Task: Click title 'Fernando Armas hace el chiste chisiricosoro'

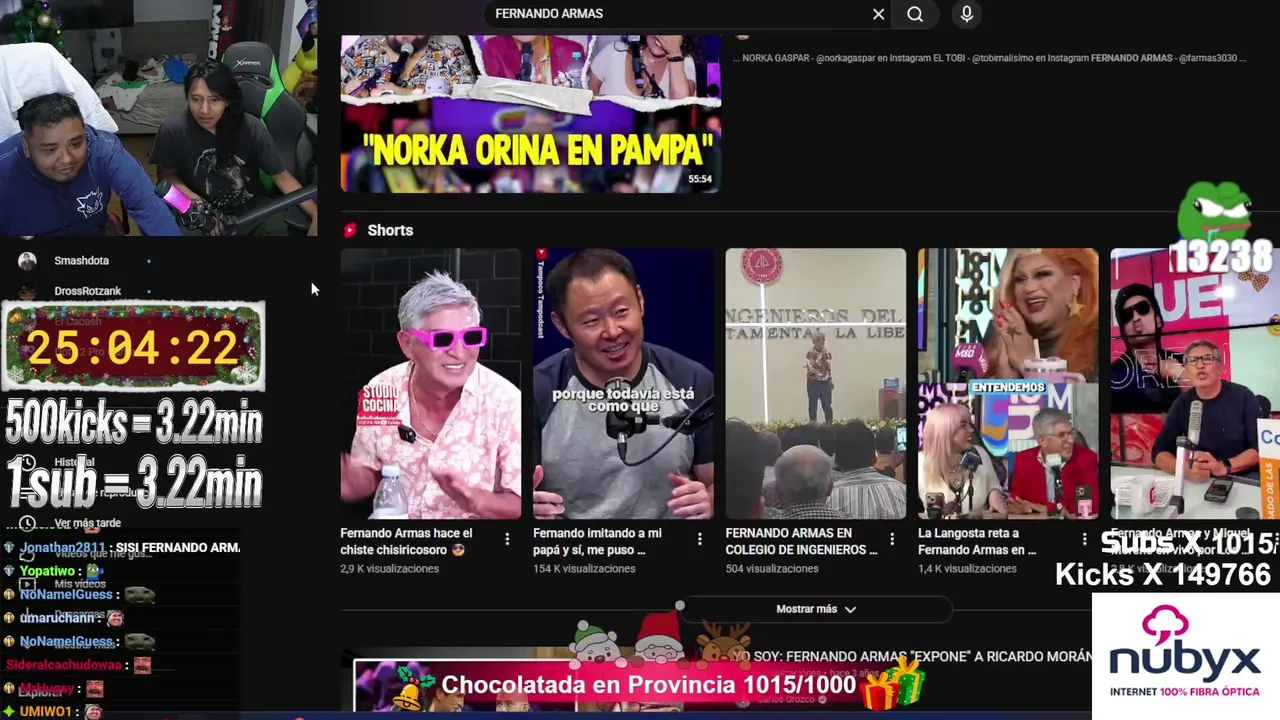Action: tap(406, 541)
